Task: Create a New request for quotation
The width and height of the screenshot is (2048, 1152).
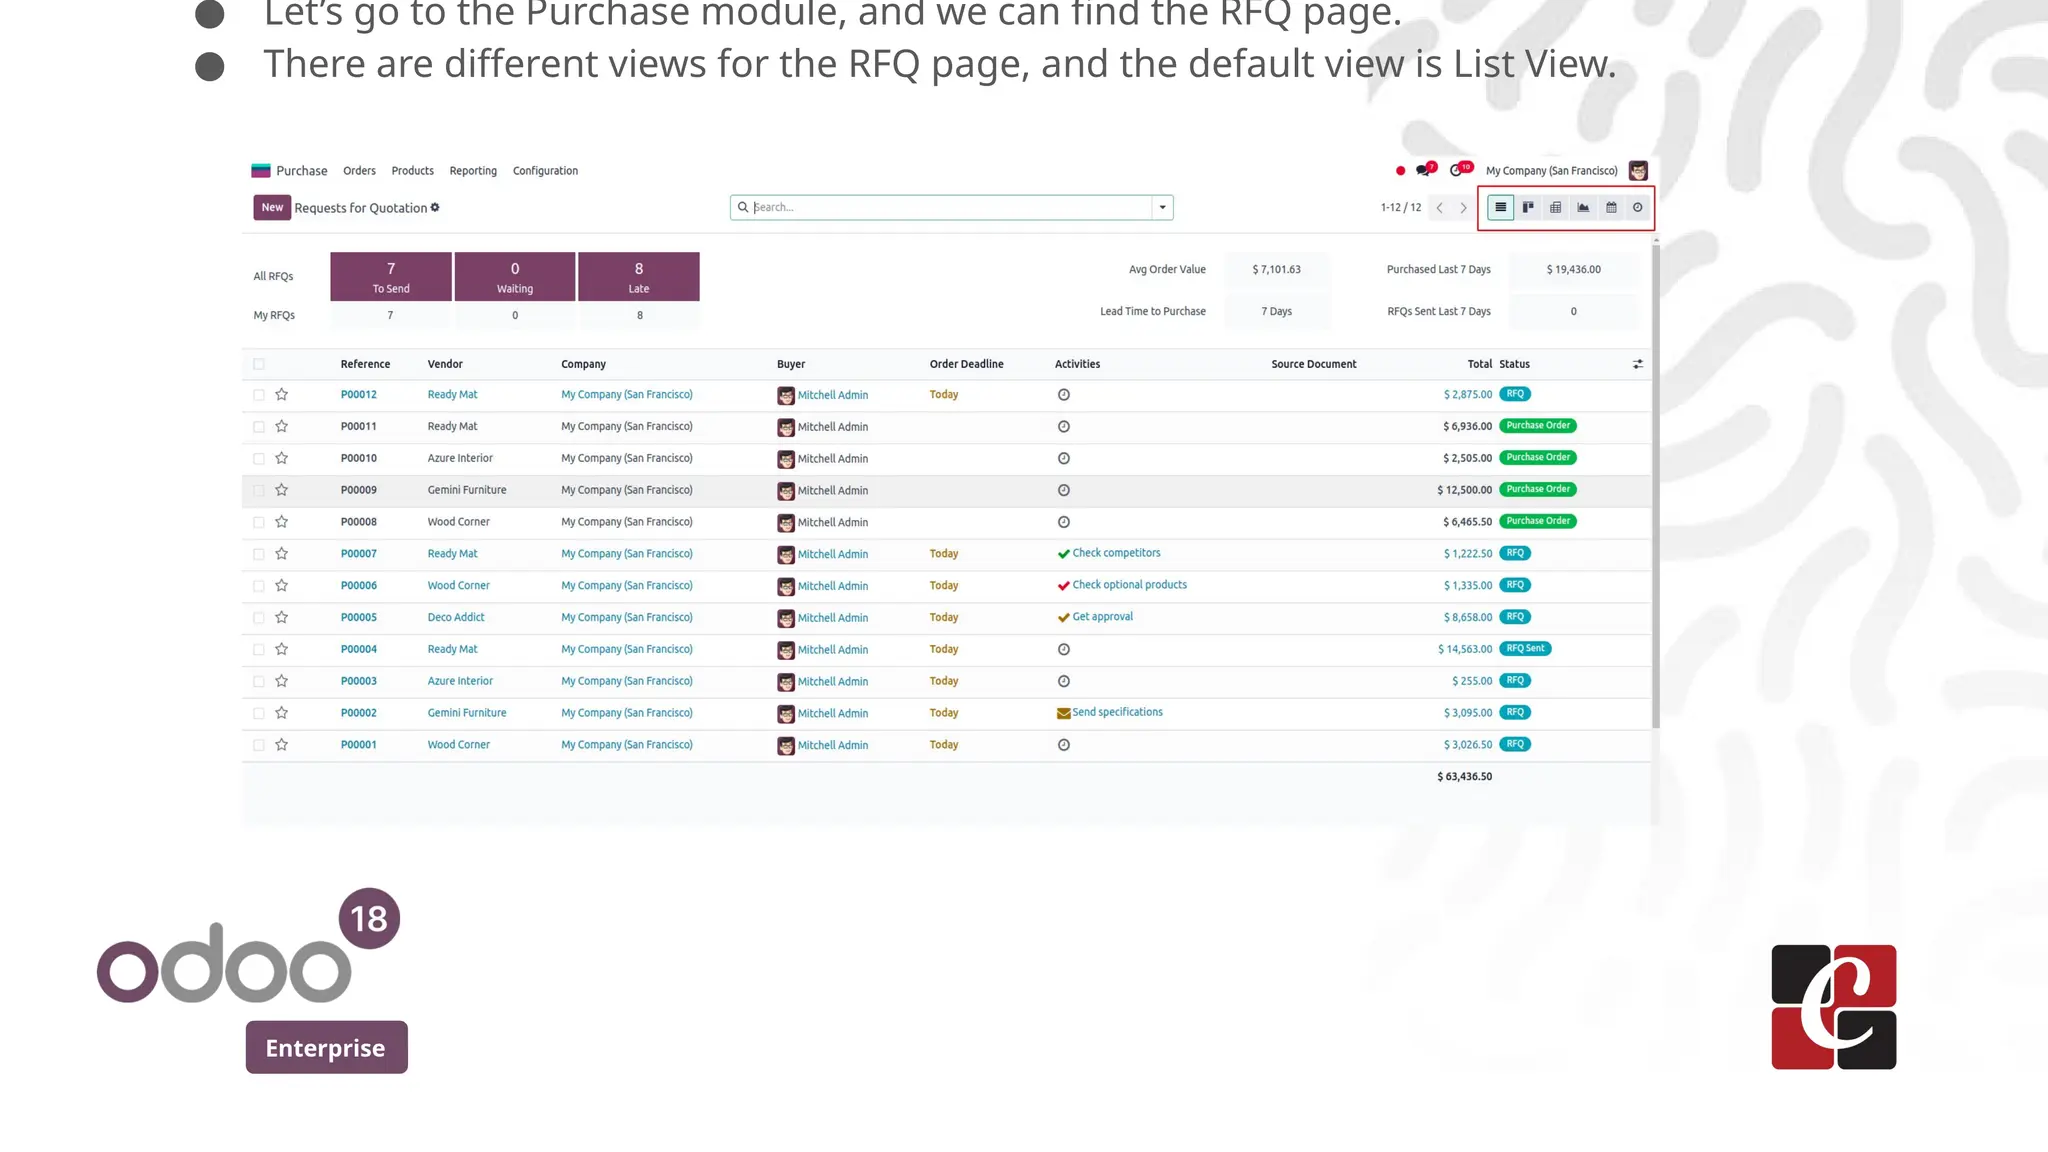Action: tap(272, 207)
